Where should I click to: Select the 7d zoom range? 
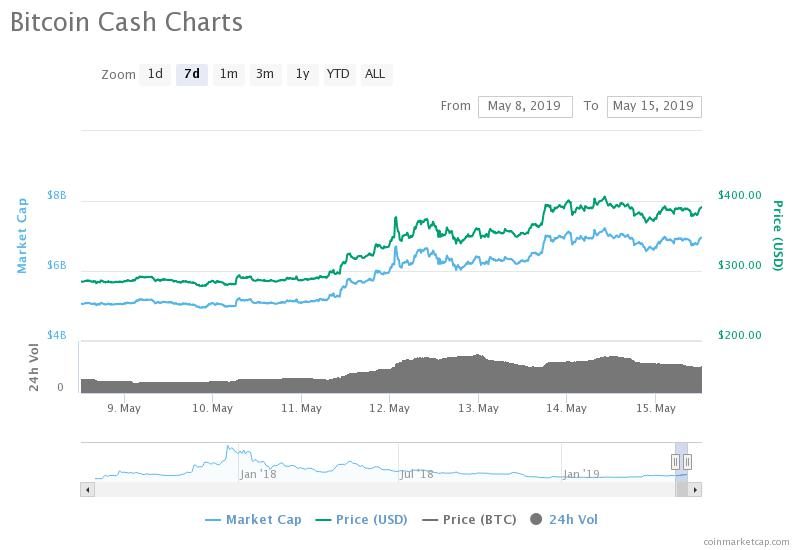pos(192,74)
